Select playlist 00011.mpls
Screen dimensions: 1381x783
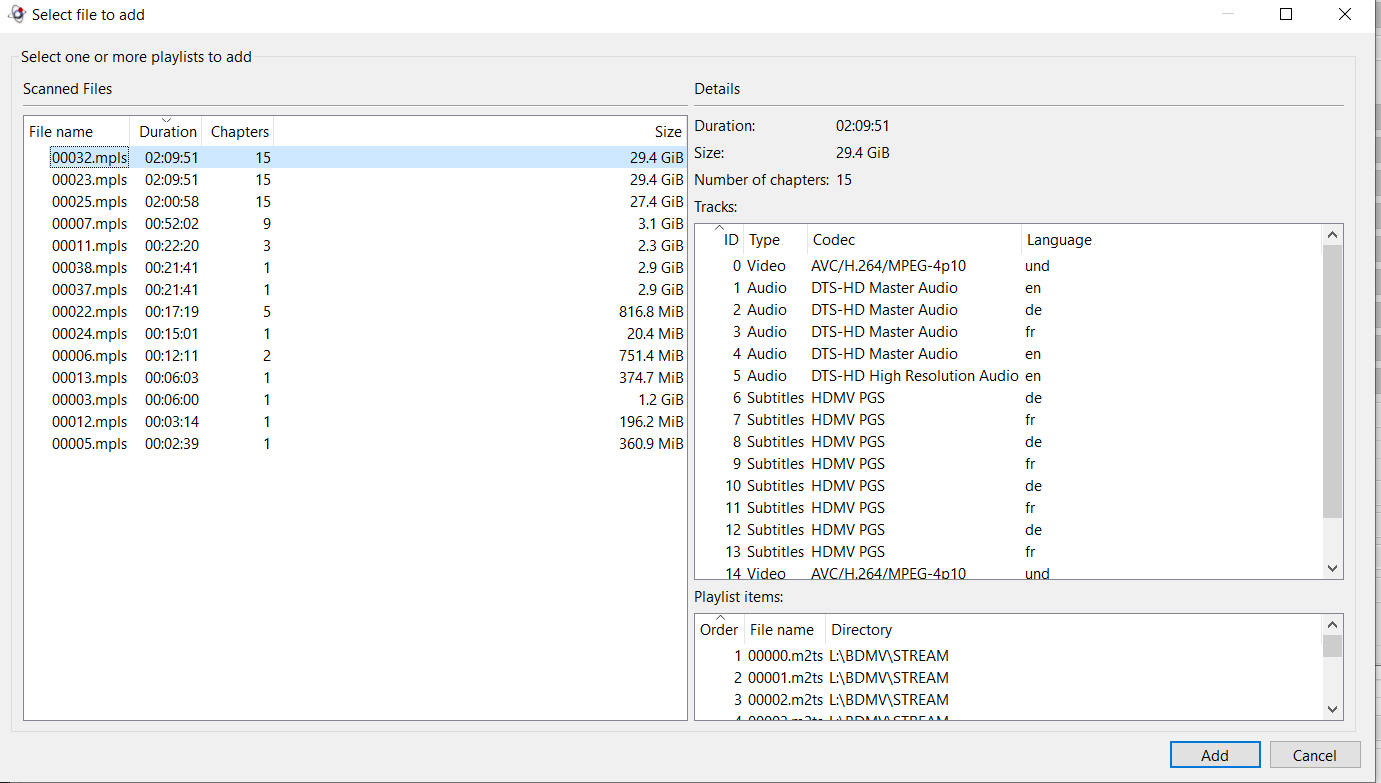(355, 246)
